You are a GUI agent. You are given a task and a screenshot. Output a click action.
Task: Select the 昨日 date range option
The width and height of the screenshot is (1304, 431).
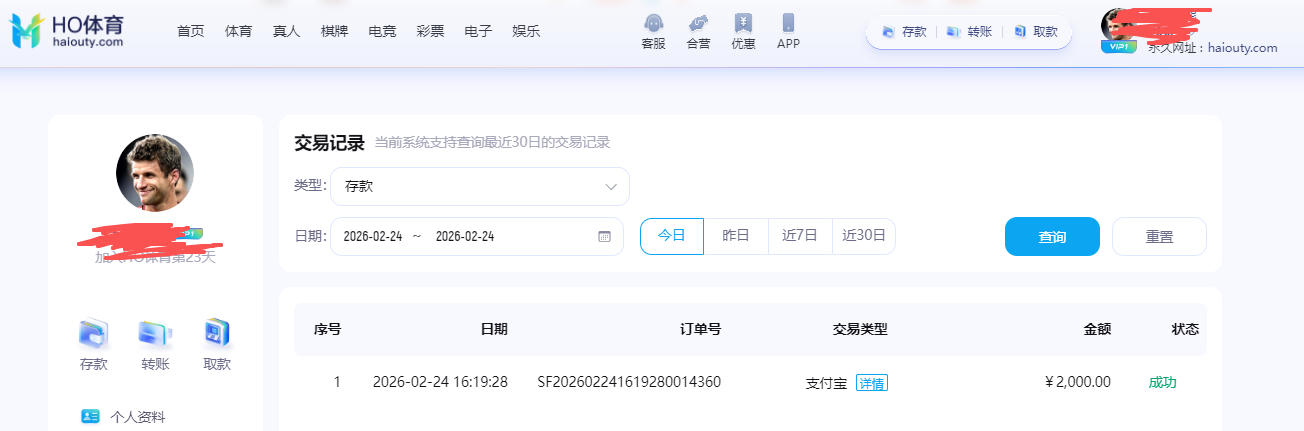point(736,236)
